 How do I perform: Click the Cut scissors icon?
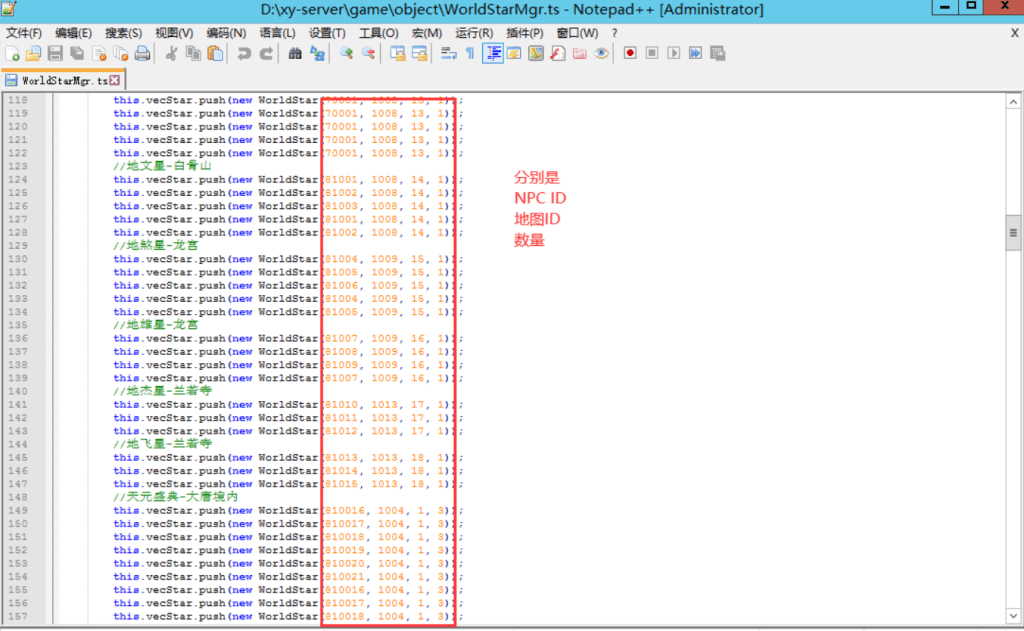tap(171, 54)
